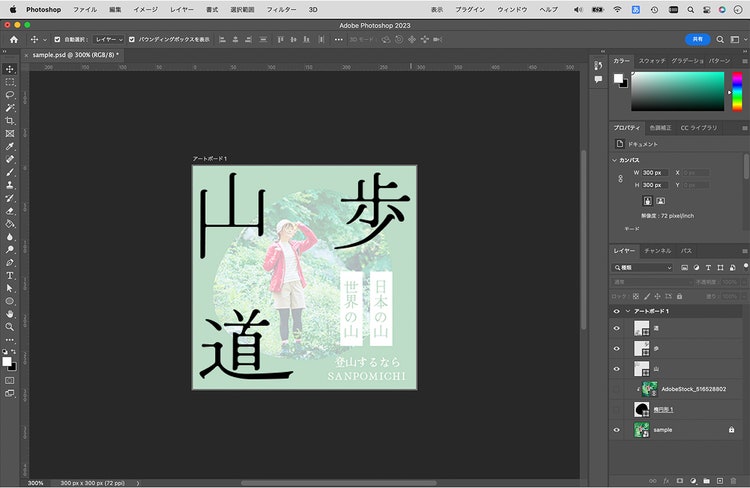The image size is (750, 488).
Task: Click the blue 共有 share button
Action: [x=698, y=39]
